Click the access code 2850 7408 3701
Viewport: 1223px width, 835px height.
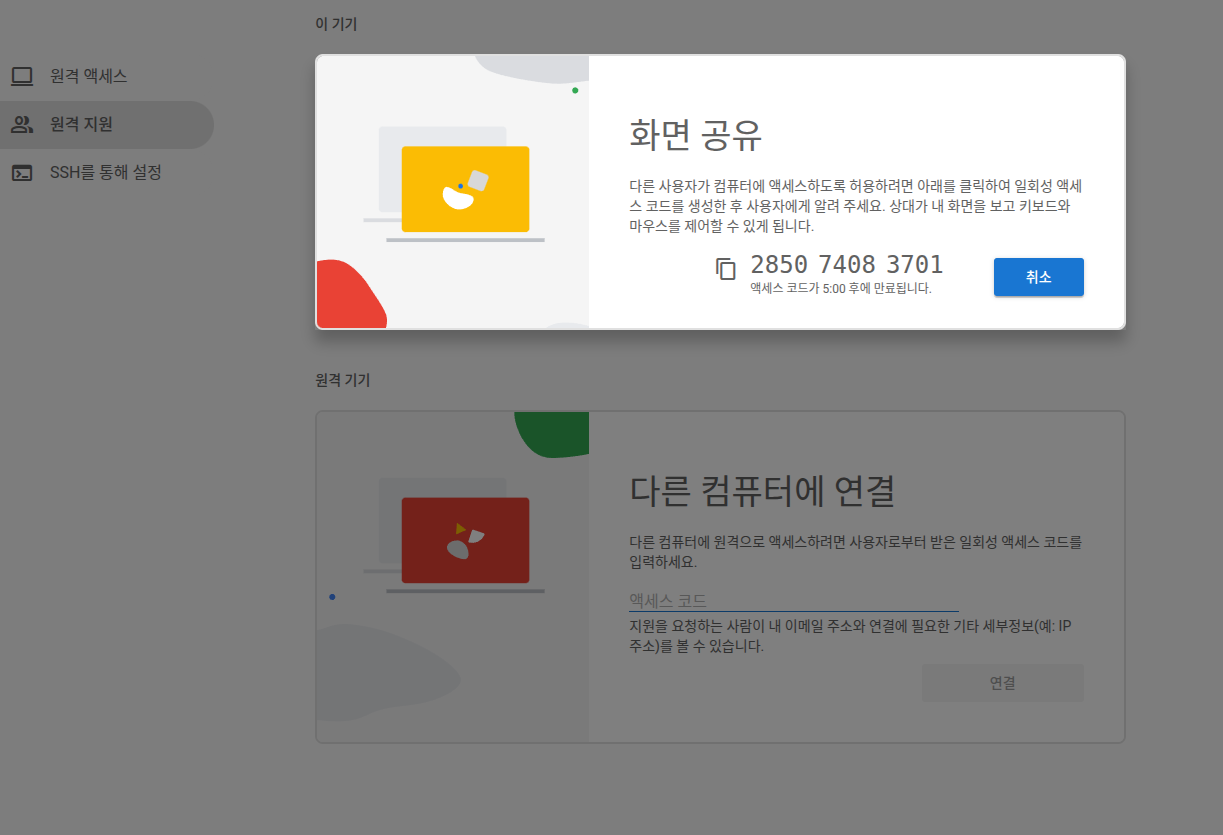(x=846, y=265)
